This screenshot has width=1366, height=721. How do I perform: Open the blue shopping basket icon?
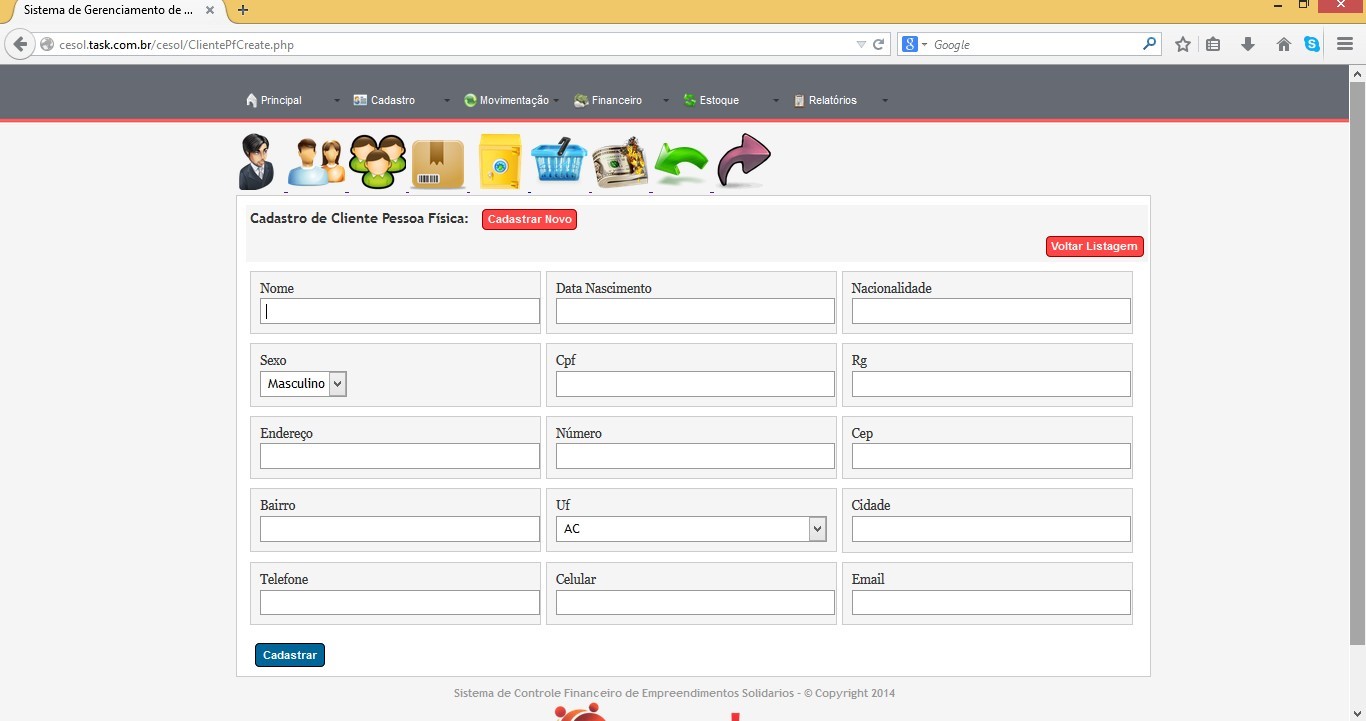(x=559, y=162)
